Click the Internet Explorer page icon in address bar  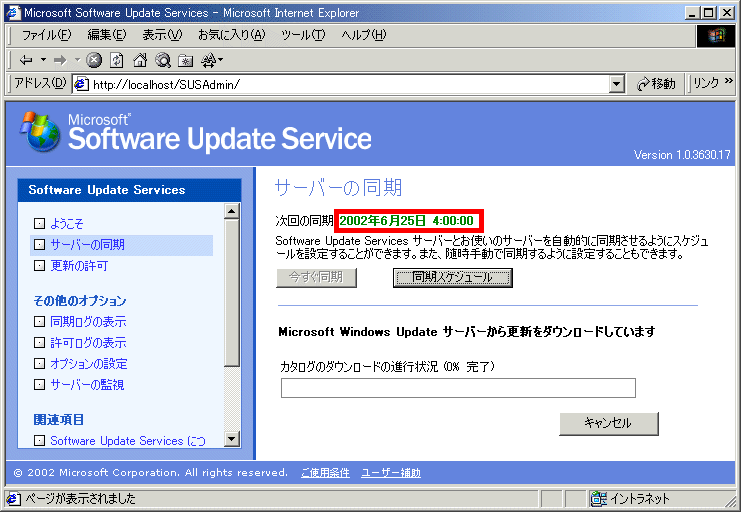coord(81,85)
